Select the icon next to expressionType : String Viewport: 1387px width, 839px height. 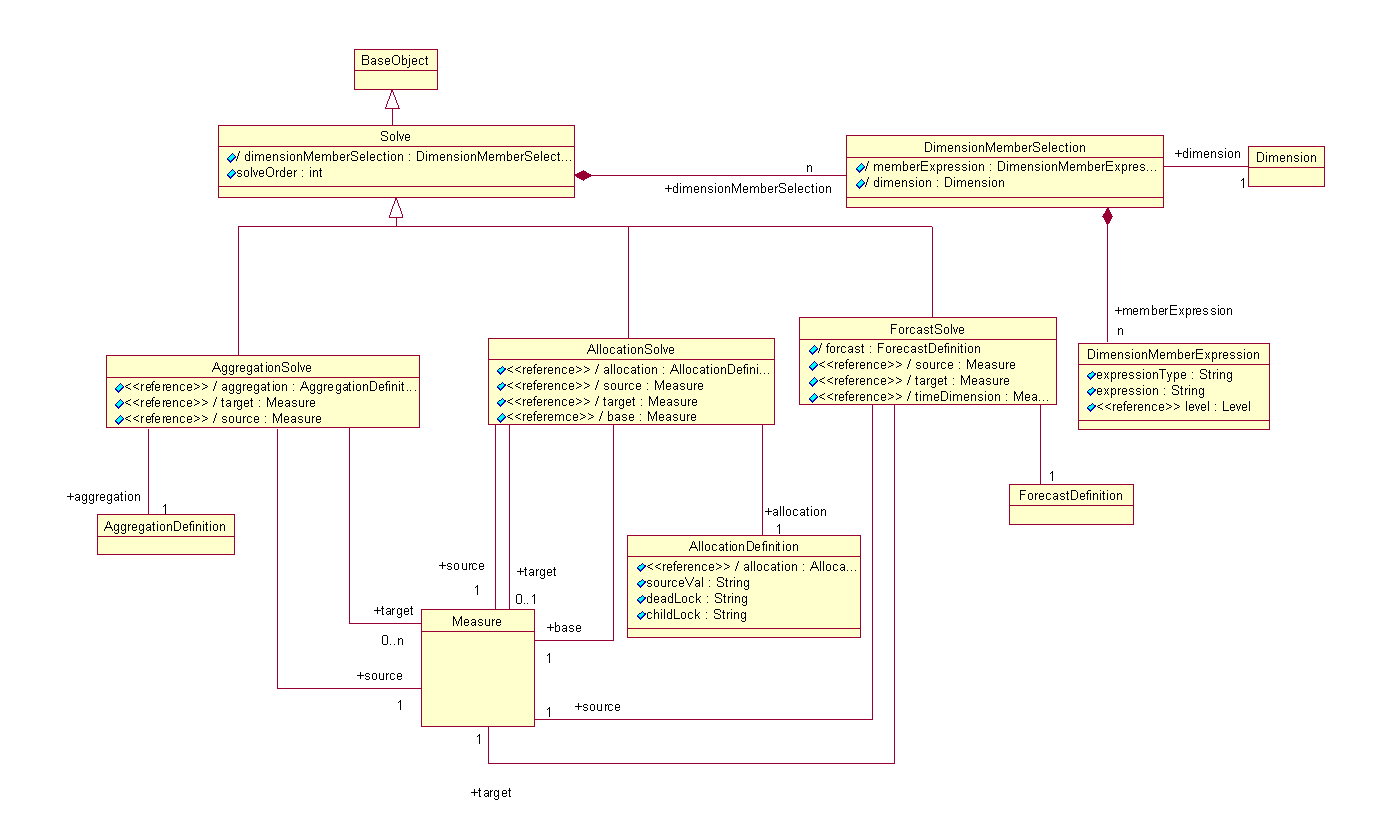(1089, 374)
